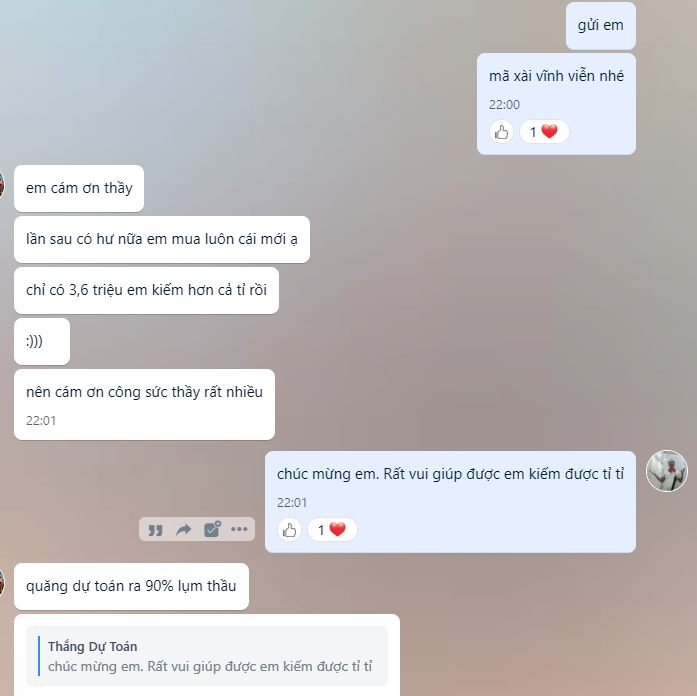Viewport: 697px width, 696px height.
Task: Click partial avatar beside 'quăng dự toán' message
Action: tap(2, 583)
